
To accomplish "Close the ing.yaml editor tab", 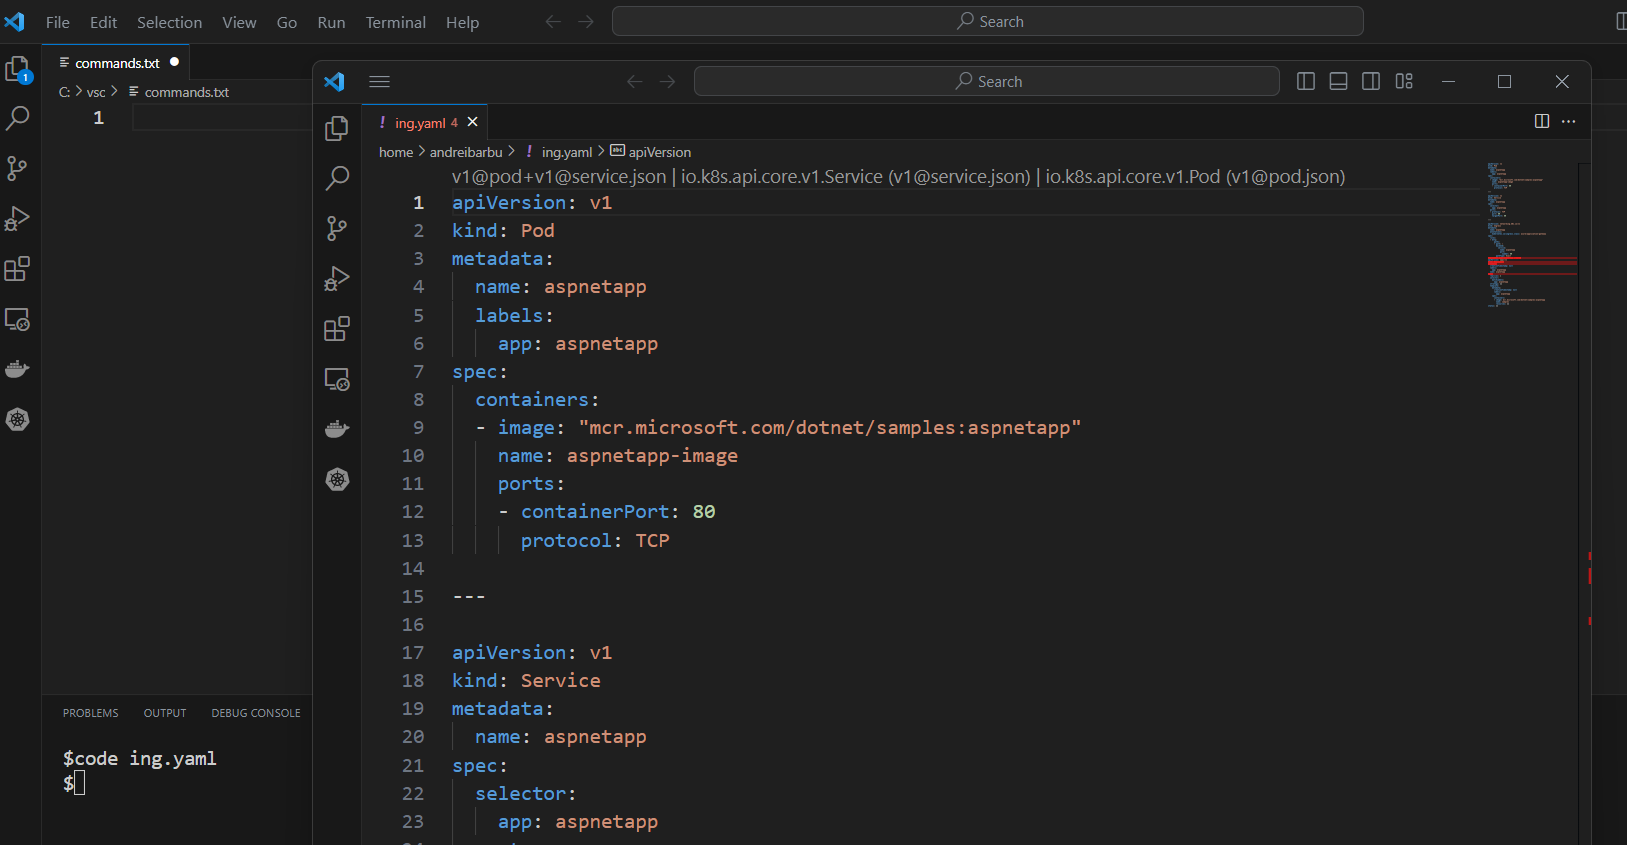I will click(473, 122).
